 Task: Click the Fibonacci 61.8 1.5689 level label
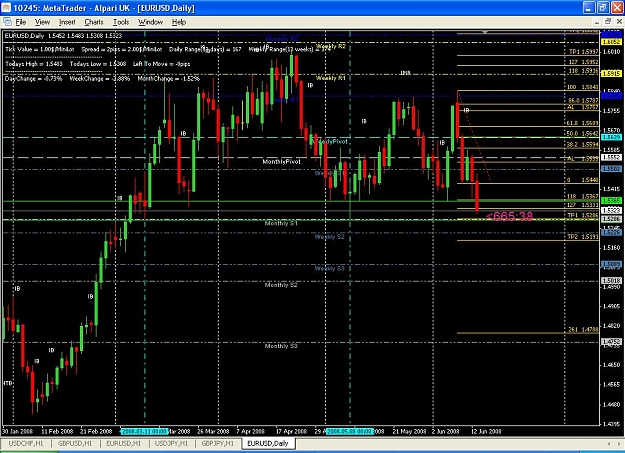(x=582, y=123)
